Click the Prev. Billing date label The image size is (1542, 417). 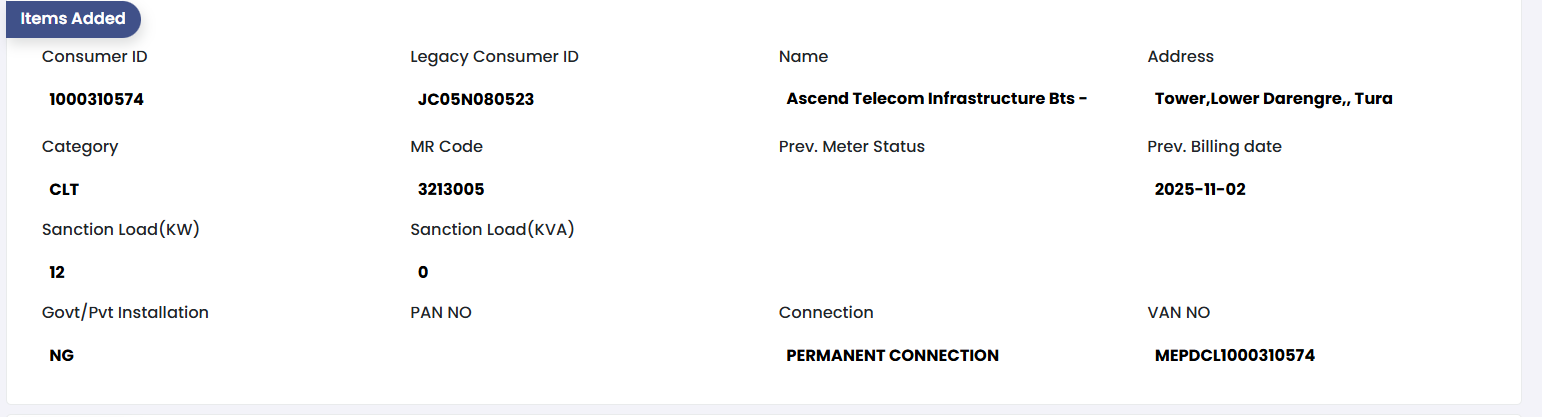click(1214, 147)
